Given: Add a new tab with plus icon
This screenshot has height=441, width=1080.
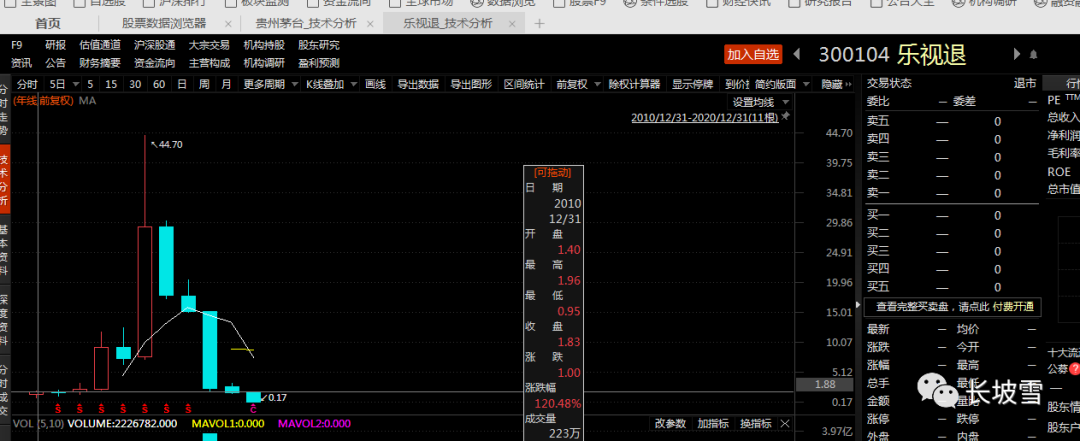Looking at the screenshot, I should [539, 23].
